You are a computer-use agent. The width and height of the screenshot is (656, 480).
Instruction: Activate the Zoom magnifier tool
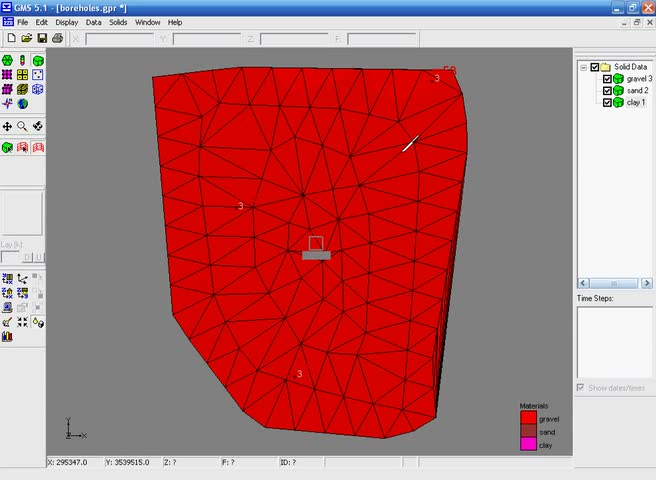22,126
